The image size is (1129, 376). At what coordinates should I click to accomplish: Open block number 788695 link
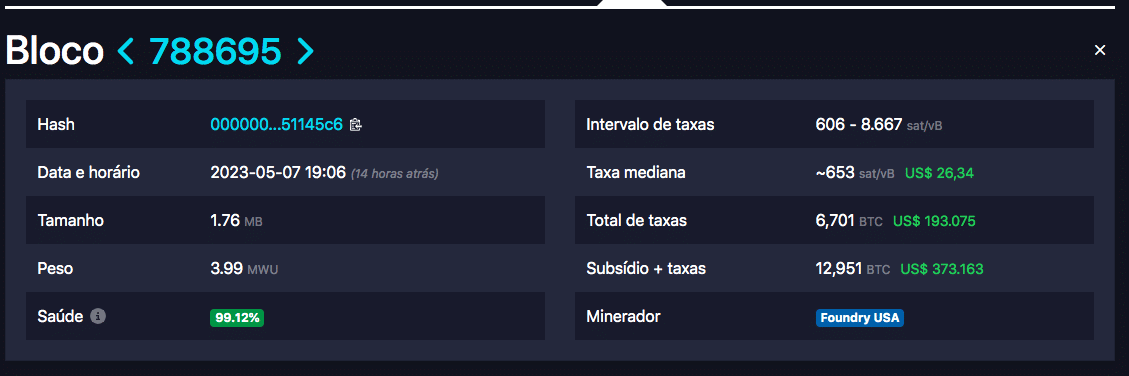[x=215, y=51]
